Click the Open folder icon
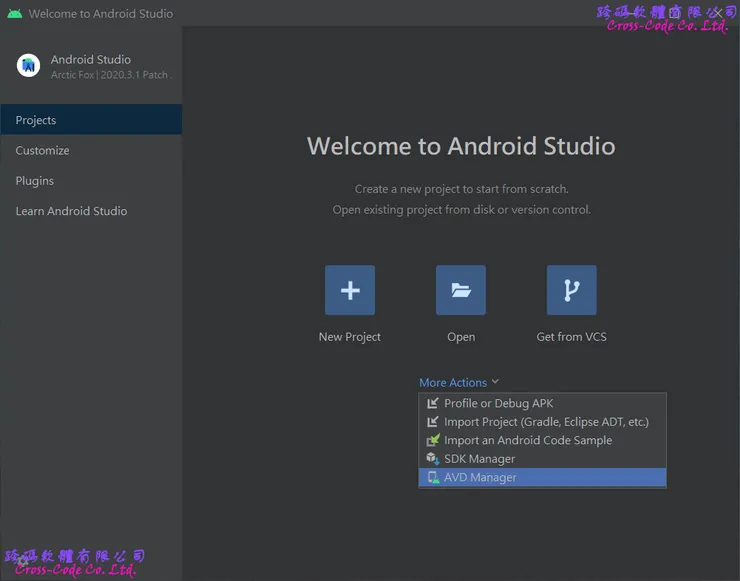This screenshot has height=581, width=740. tap(461, 290)
